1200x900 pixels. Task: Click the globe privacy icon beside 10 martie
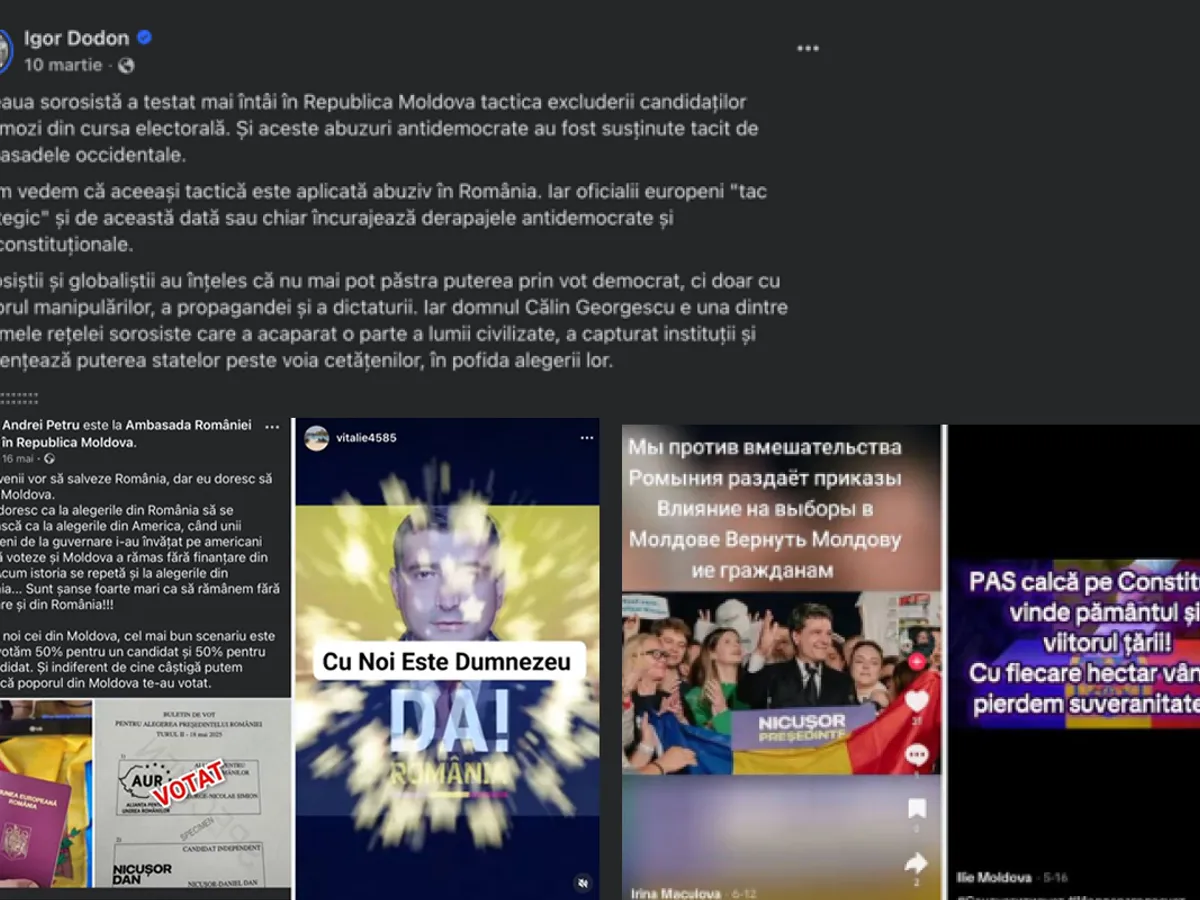coord(126,66)
